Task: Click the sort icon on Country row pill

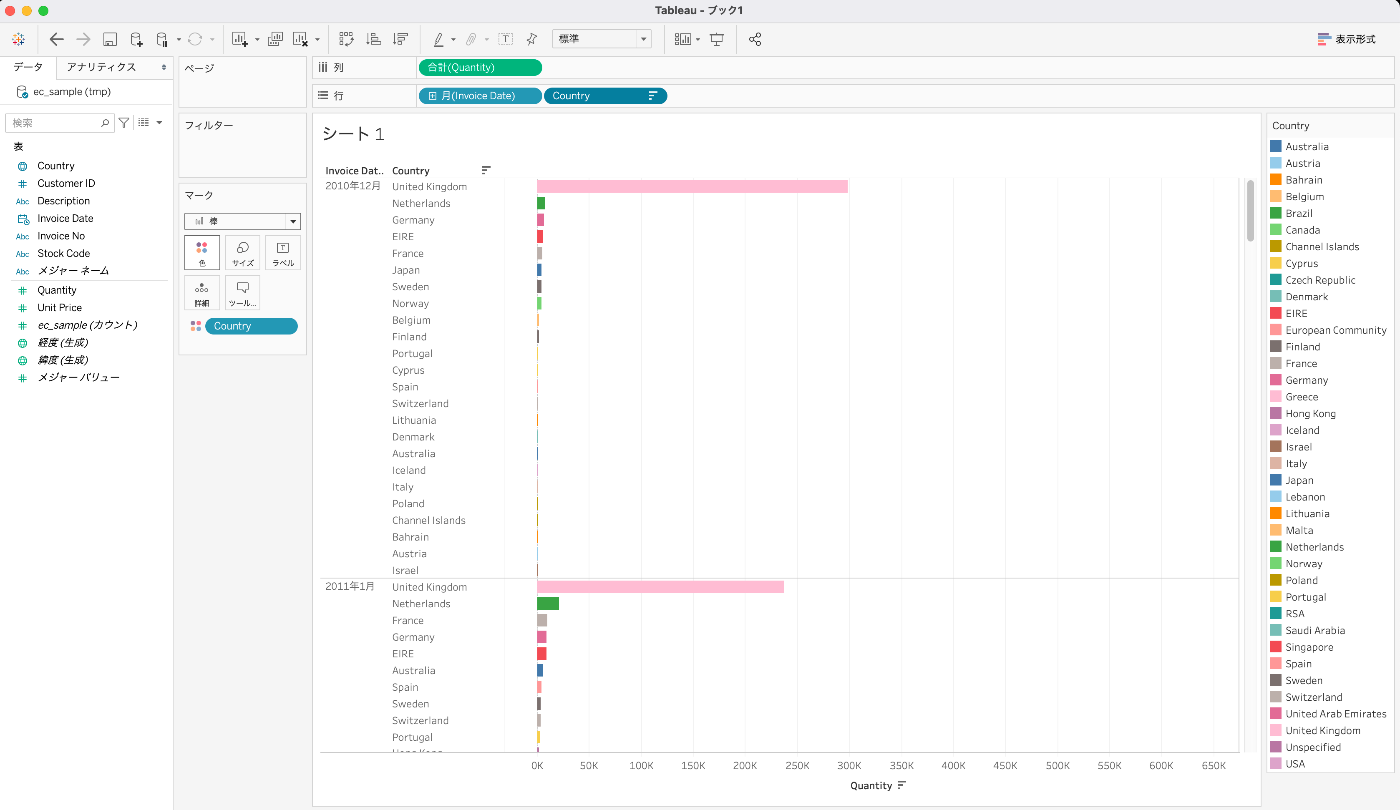Action: 653,96
